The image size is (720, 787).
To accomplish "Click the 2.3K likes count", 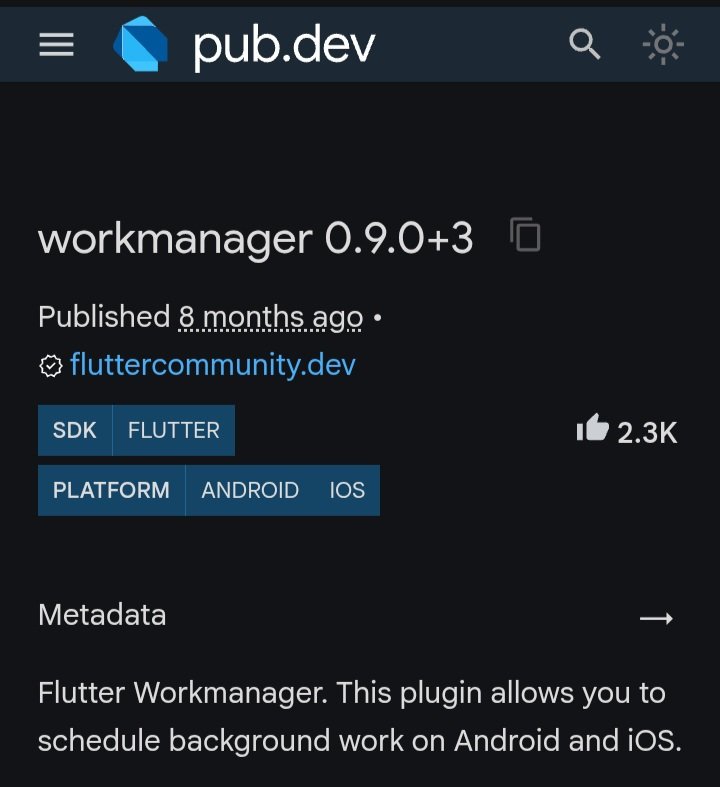I will [647, 433].
